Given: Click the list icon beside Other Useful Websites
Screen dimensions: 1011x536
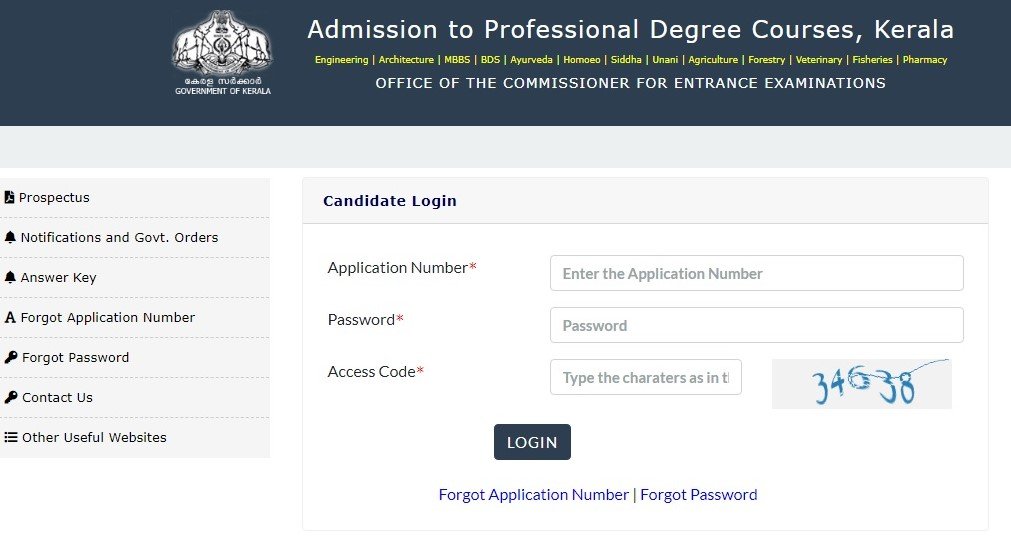Looking at the screenshot, I should (x=10, y=437).
